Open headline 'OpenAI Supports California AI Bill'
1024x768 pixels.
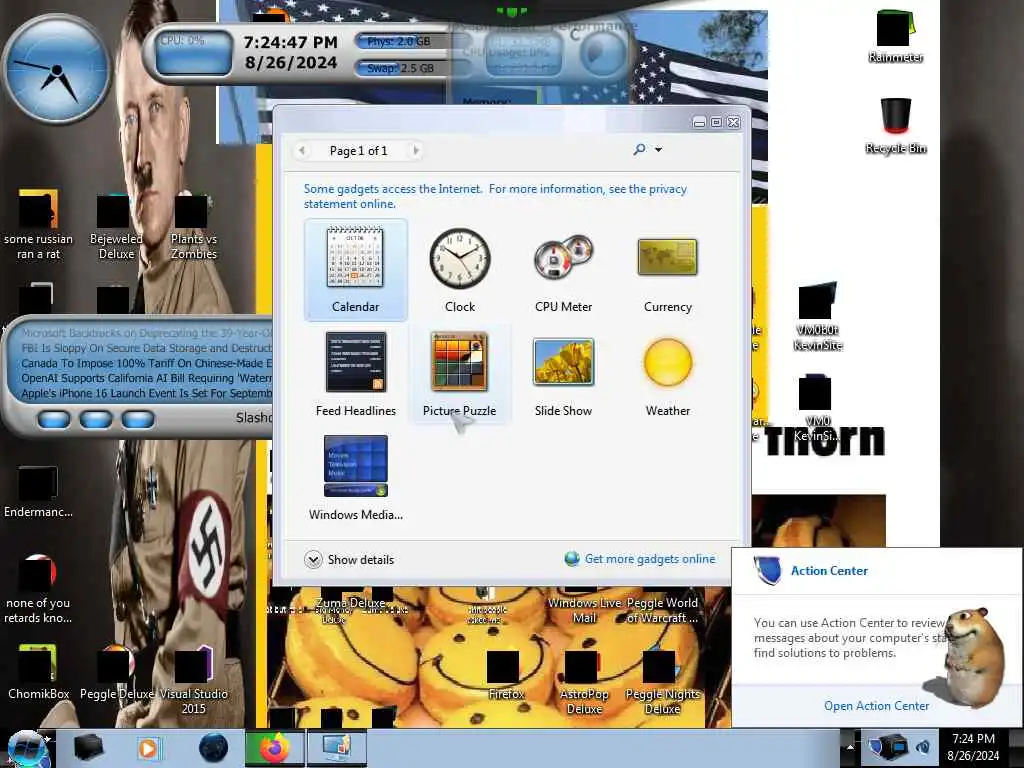(x=146, y=378)
